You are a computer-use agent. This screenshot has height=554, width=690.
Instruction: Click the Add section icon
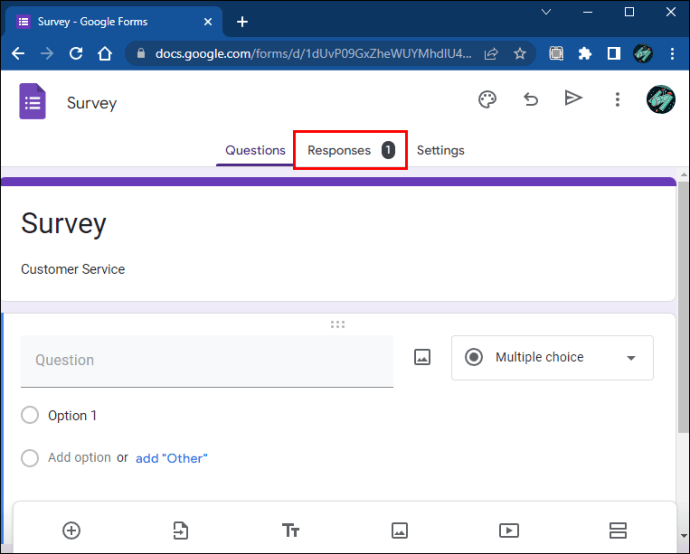(617, 530)
